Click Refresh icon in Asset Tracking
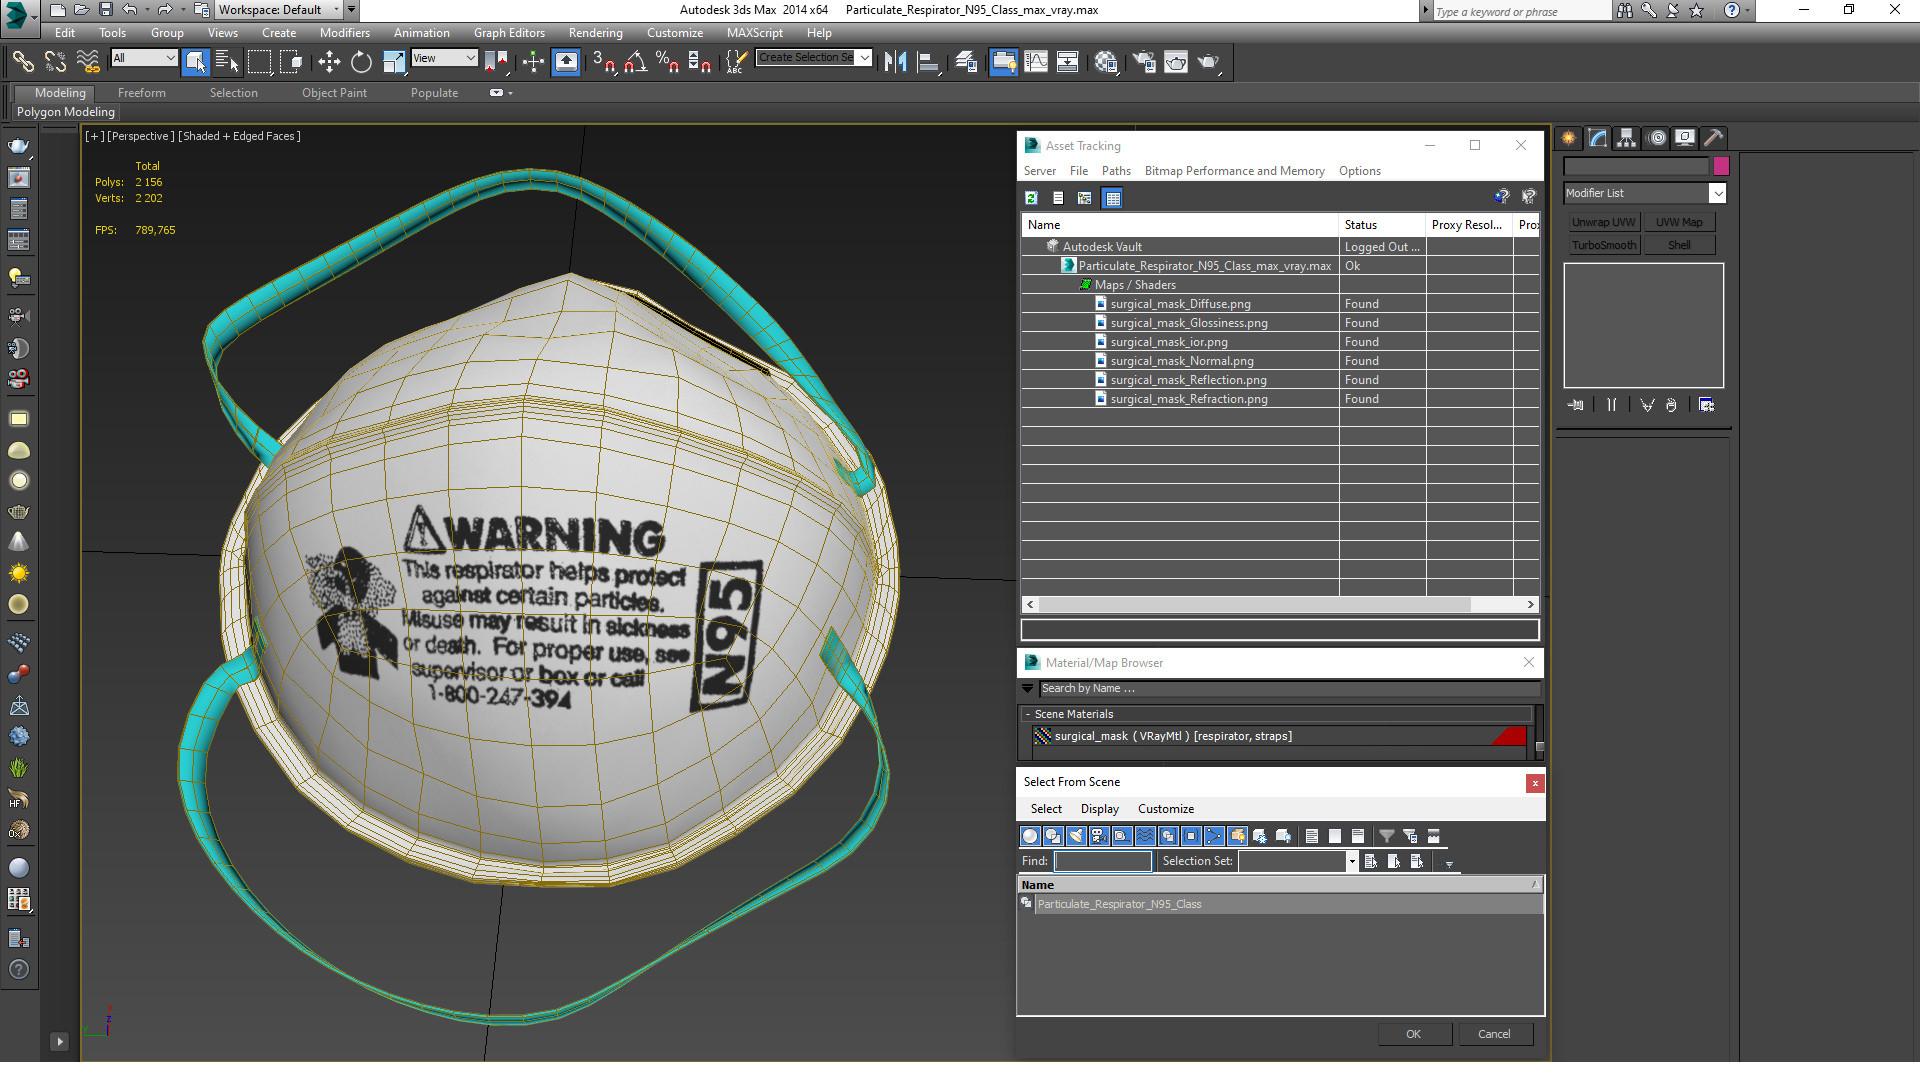Viewport: 1920px width, 1080px height. 1031,198
